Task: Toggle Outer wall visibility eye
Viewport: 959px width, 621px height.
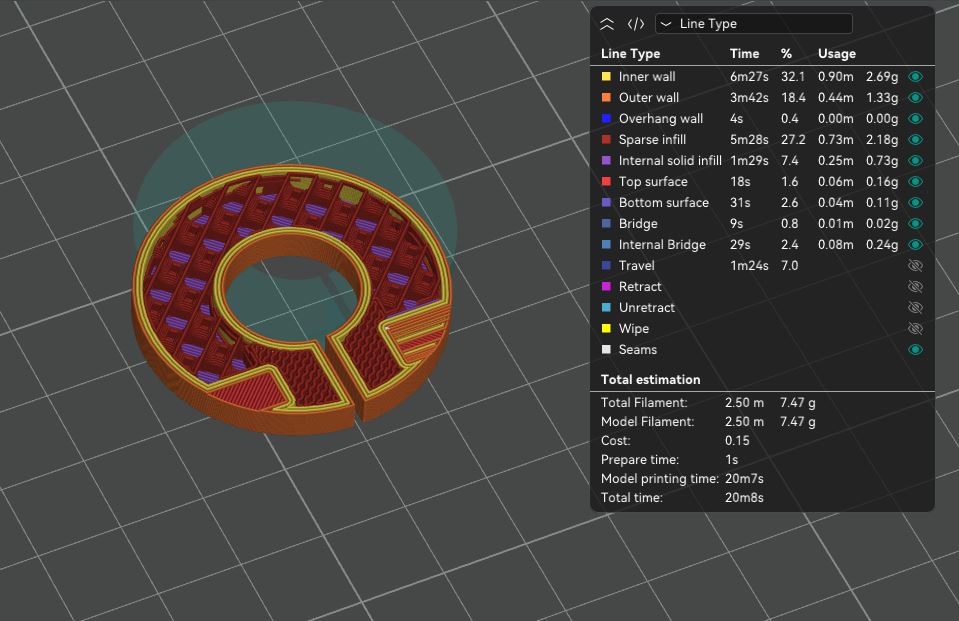Action: click(x=915, y=97)
